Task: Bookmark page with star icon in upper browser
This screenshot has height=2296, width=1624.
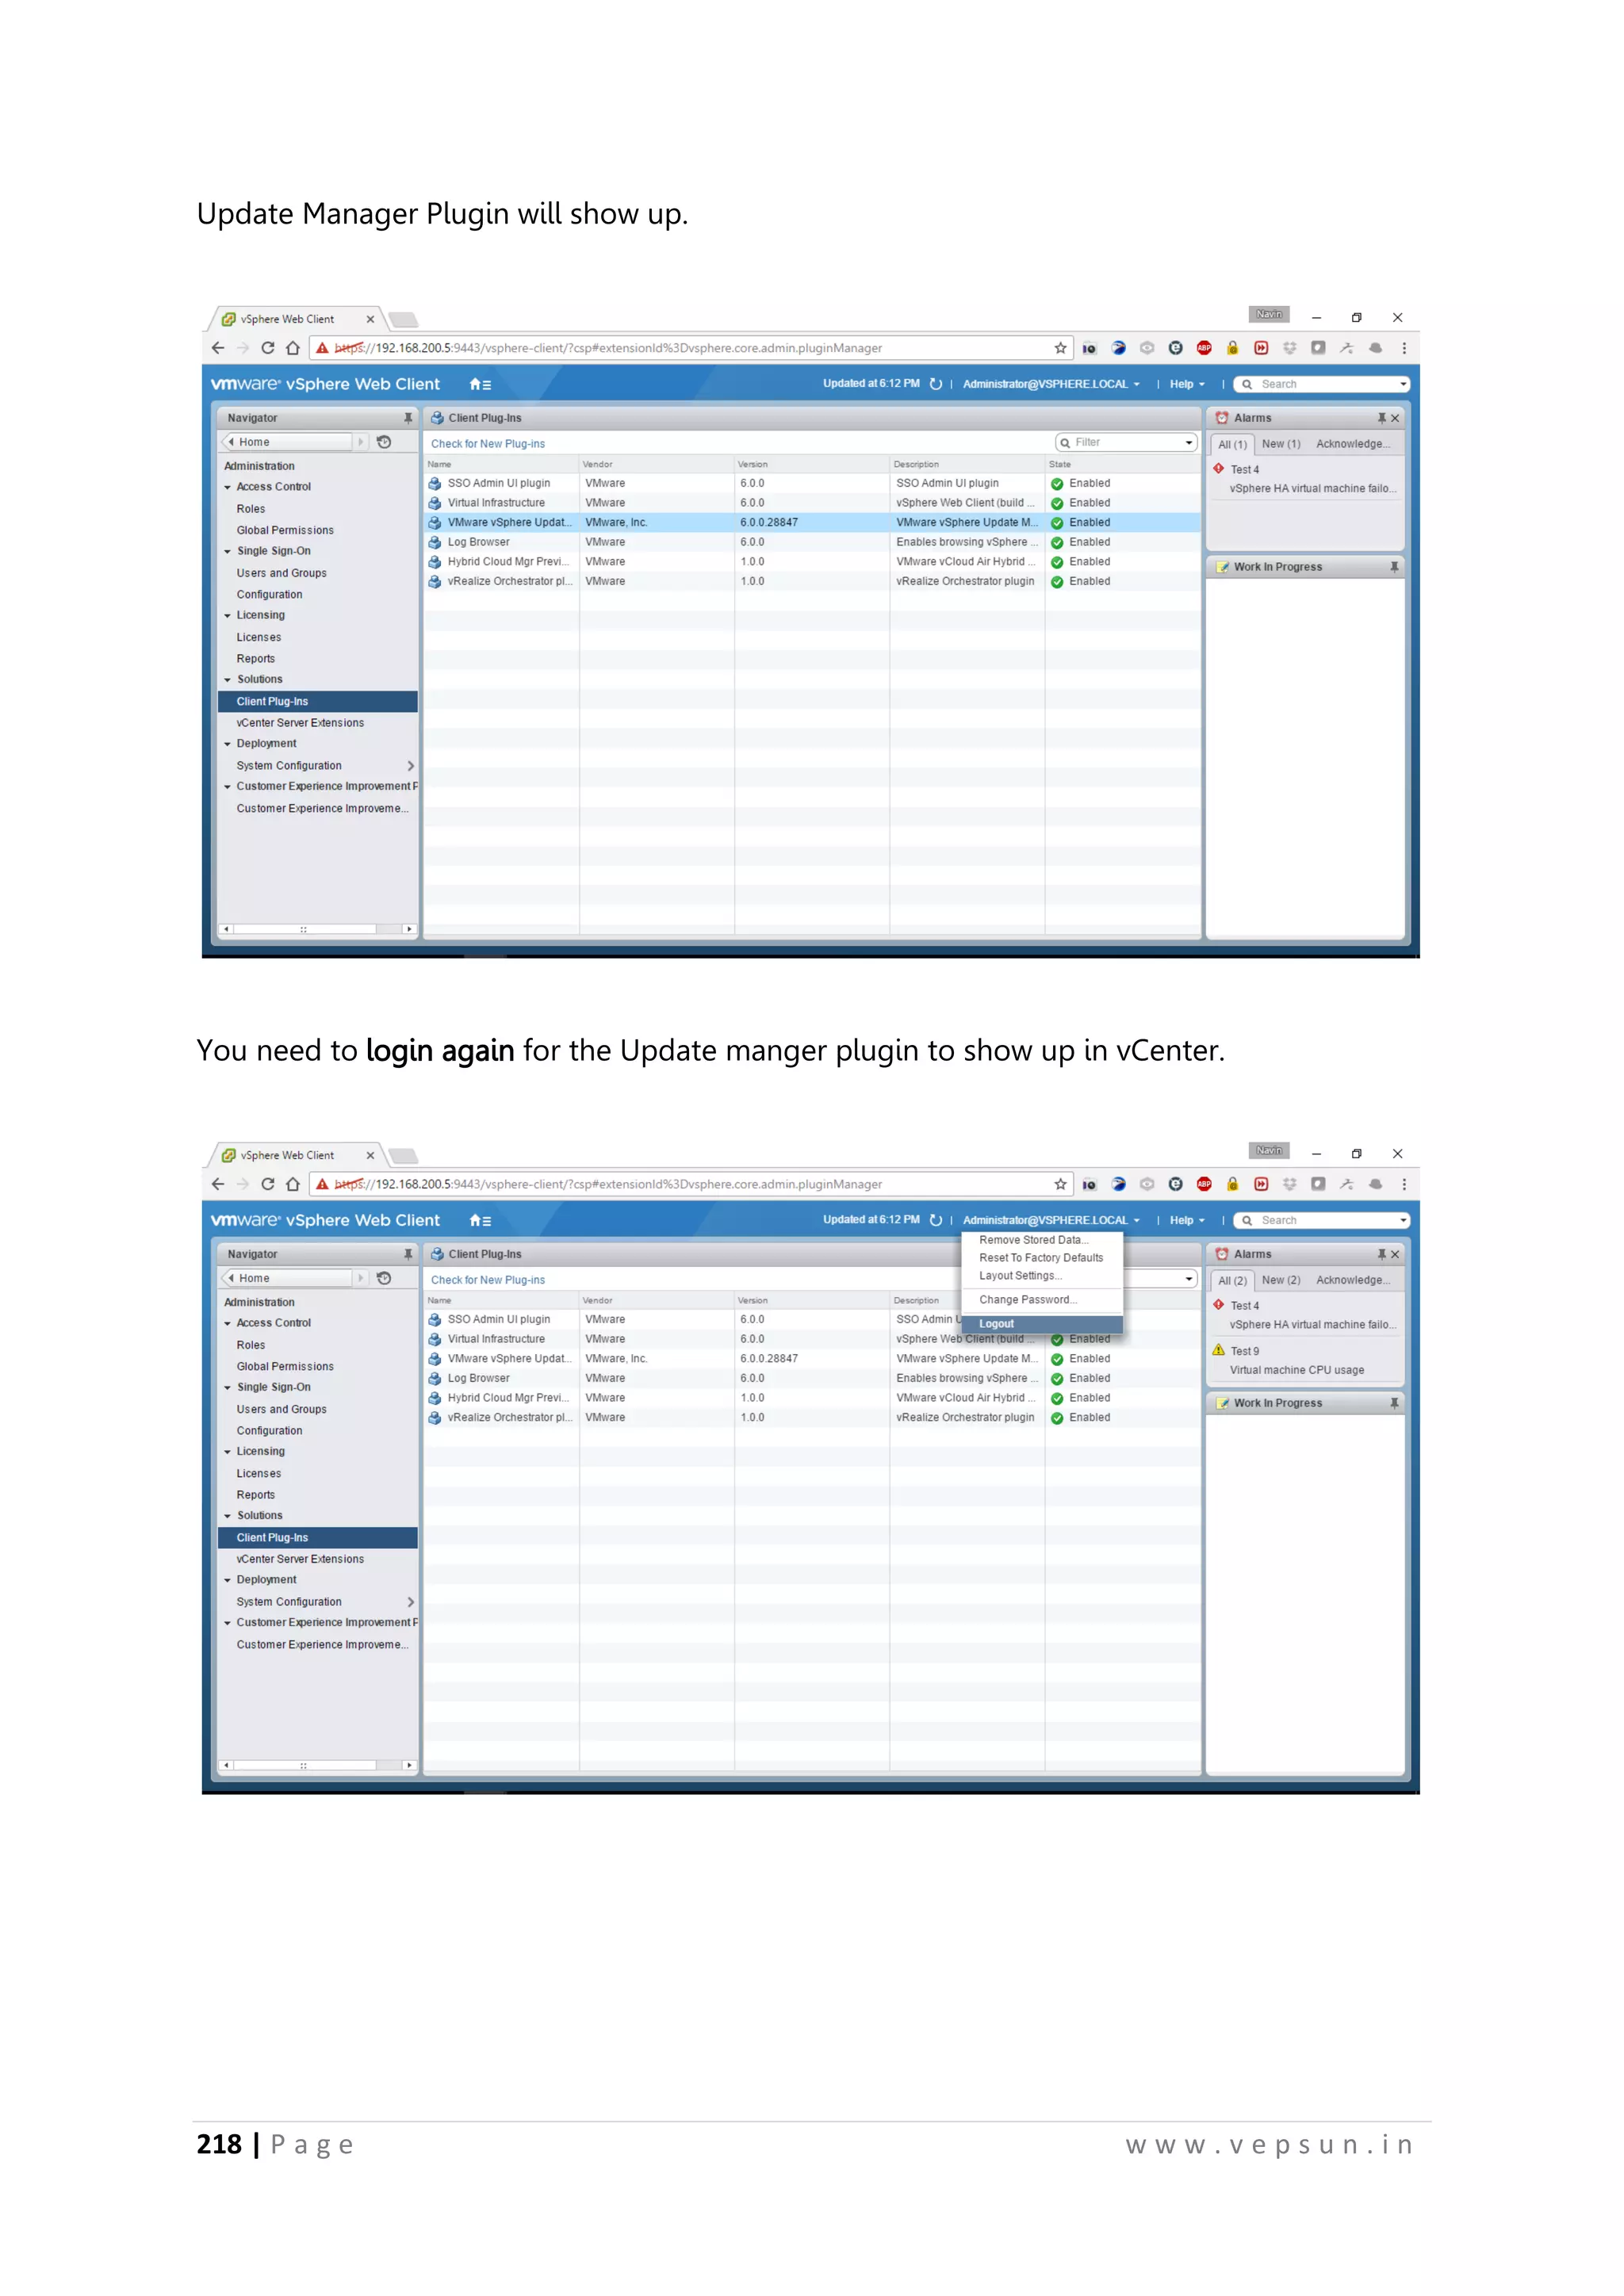Action: coord(1060,348)
